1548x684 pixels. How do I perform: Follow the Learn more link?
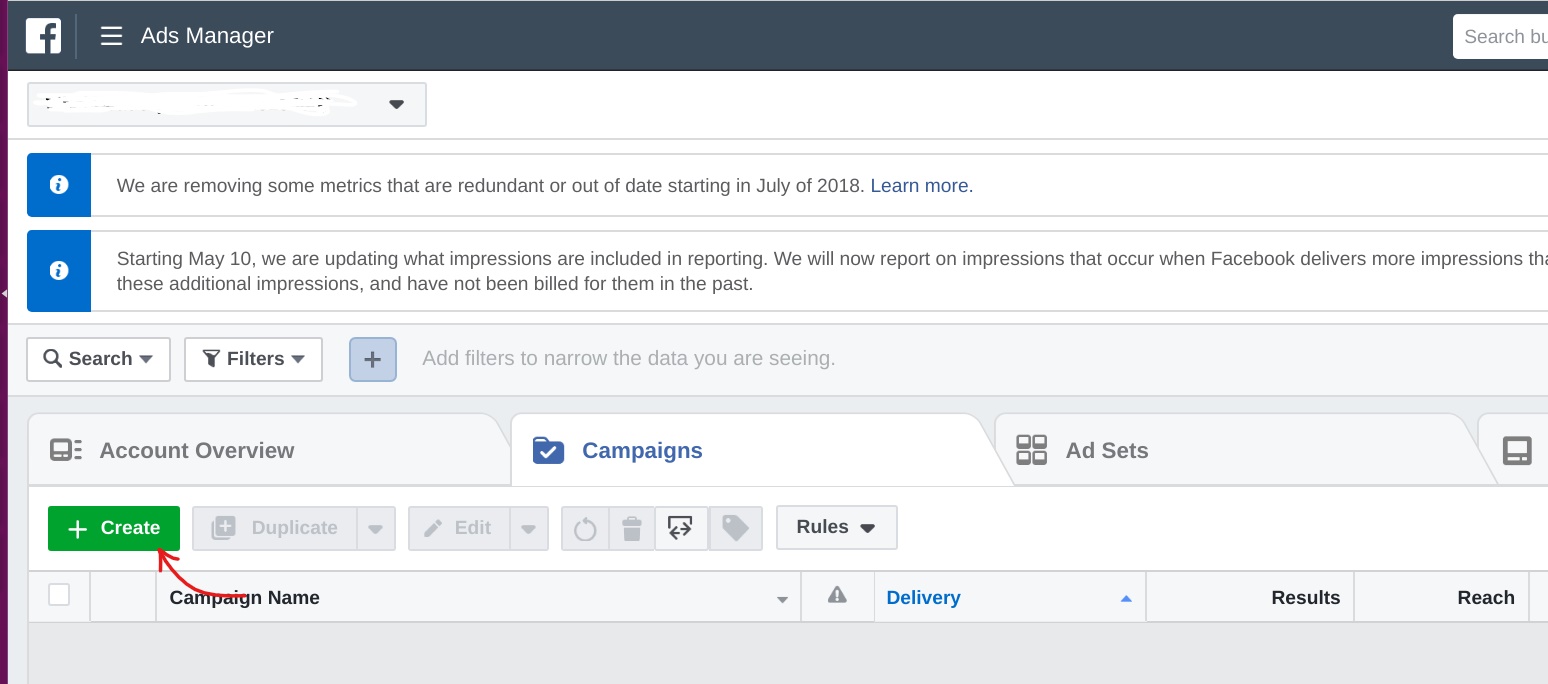coord(919,186)
